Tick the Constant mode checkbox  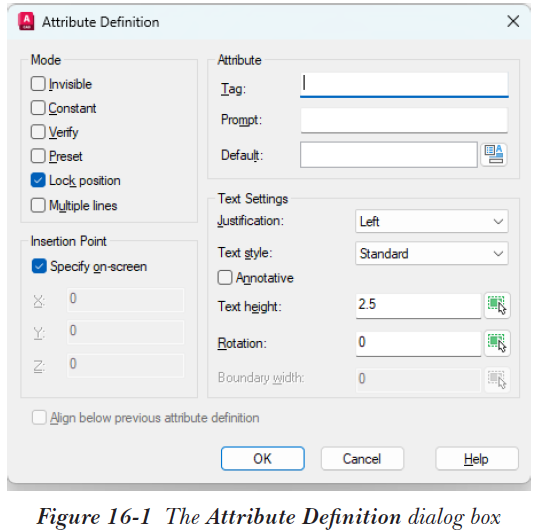coord(38,108)
